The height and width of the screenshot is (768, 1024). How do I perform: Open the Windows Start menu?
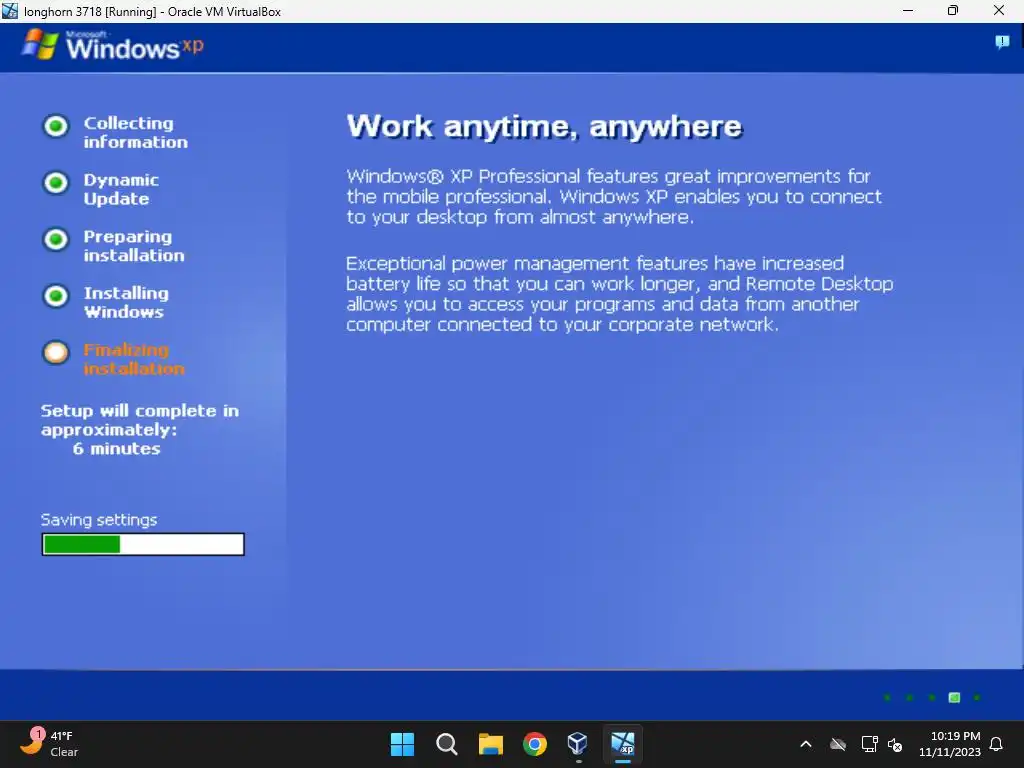[402, 744]
